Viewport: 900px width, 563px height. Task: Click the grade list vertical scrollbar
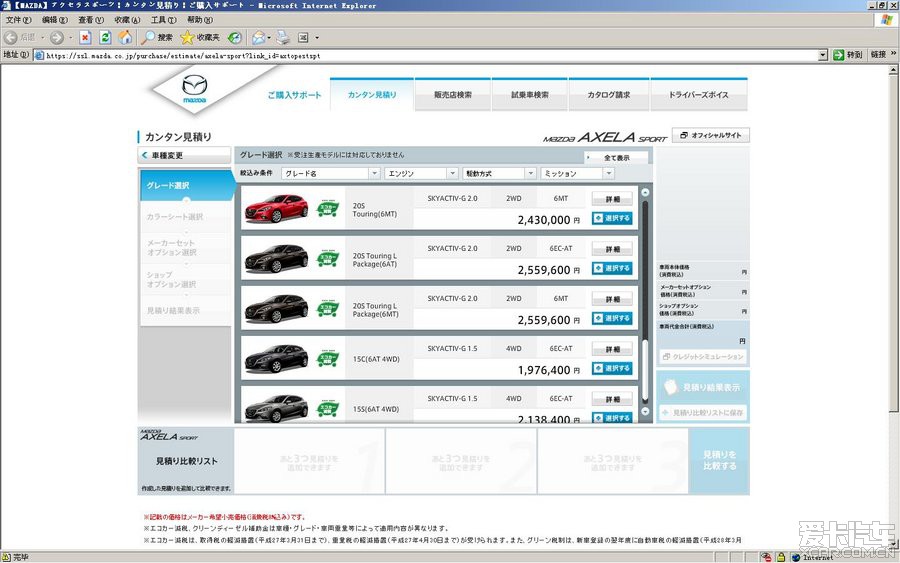click(645, 301)
